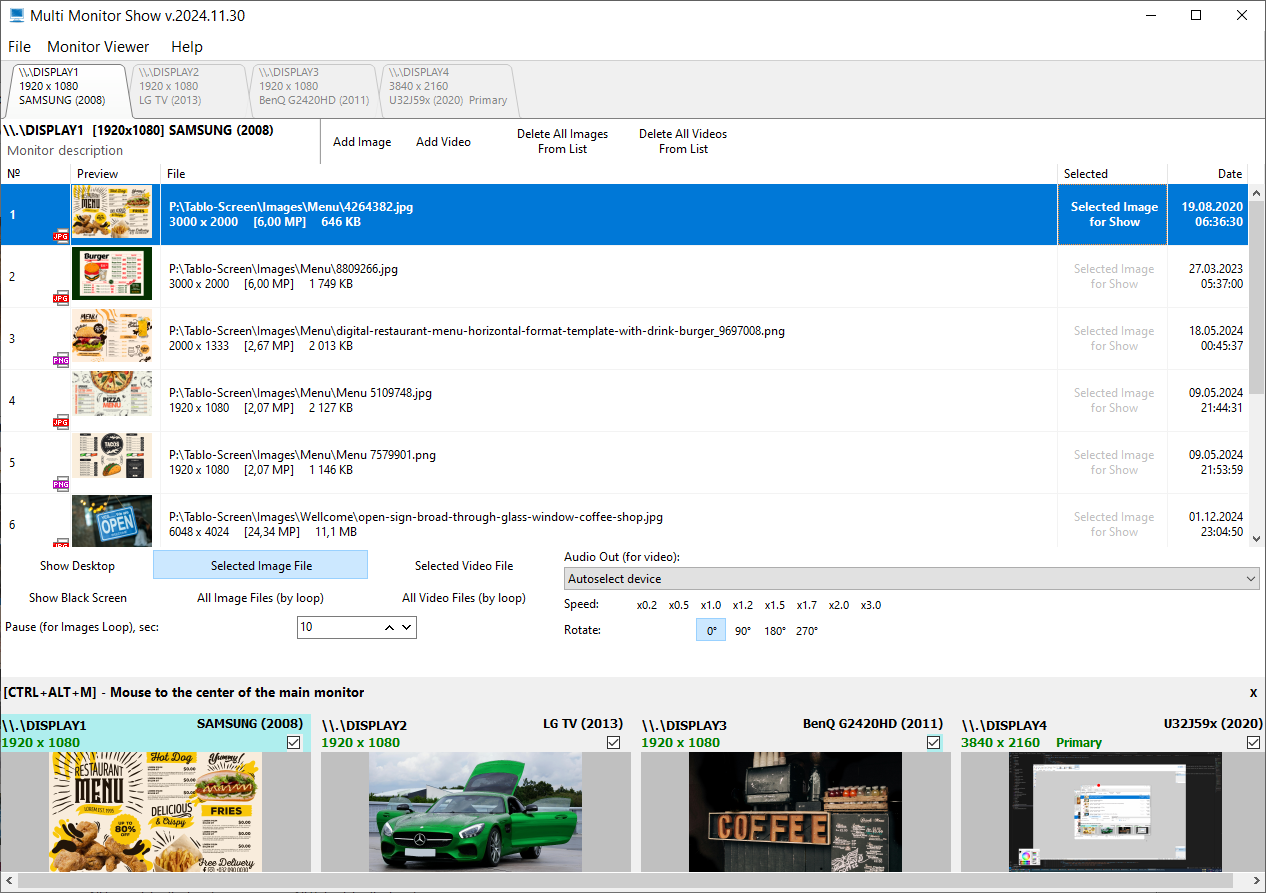Set playback speed to x1.5
The height and width of the screenshot is (893, 1266).
[x=774, y=605]
